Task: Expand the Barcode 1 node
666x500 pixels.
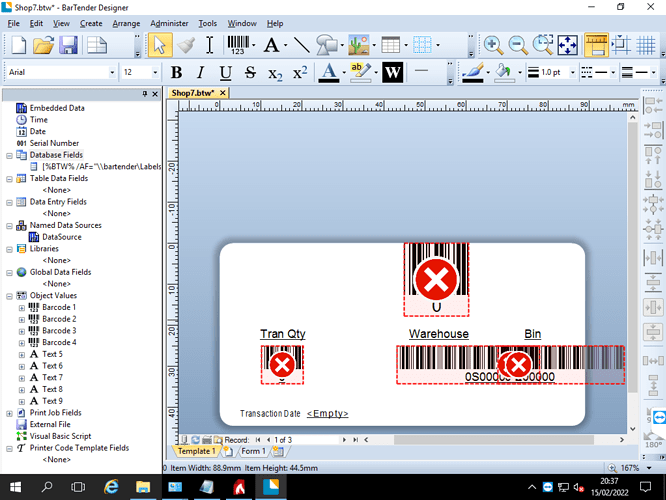Action: 22,308
